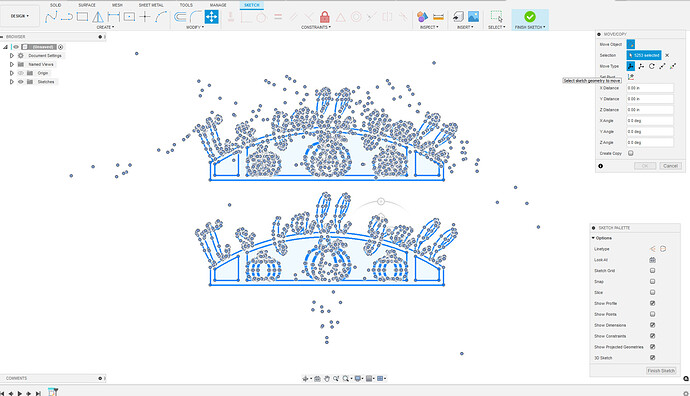
Task: Activate the Move/Copy tool icon
Action: pyautogui.click(x=211, y=17)
